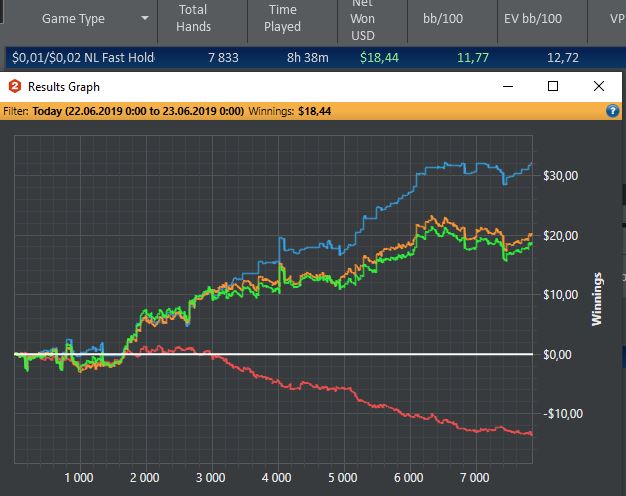The width and height of the screenshot is (626, 496).
Task: Click the 3 000 hands axis label
Action: (x=210, y=478)
